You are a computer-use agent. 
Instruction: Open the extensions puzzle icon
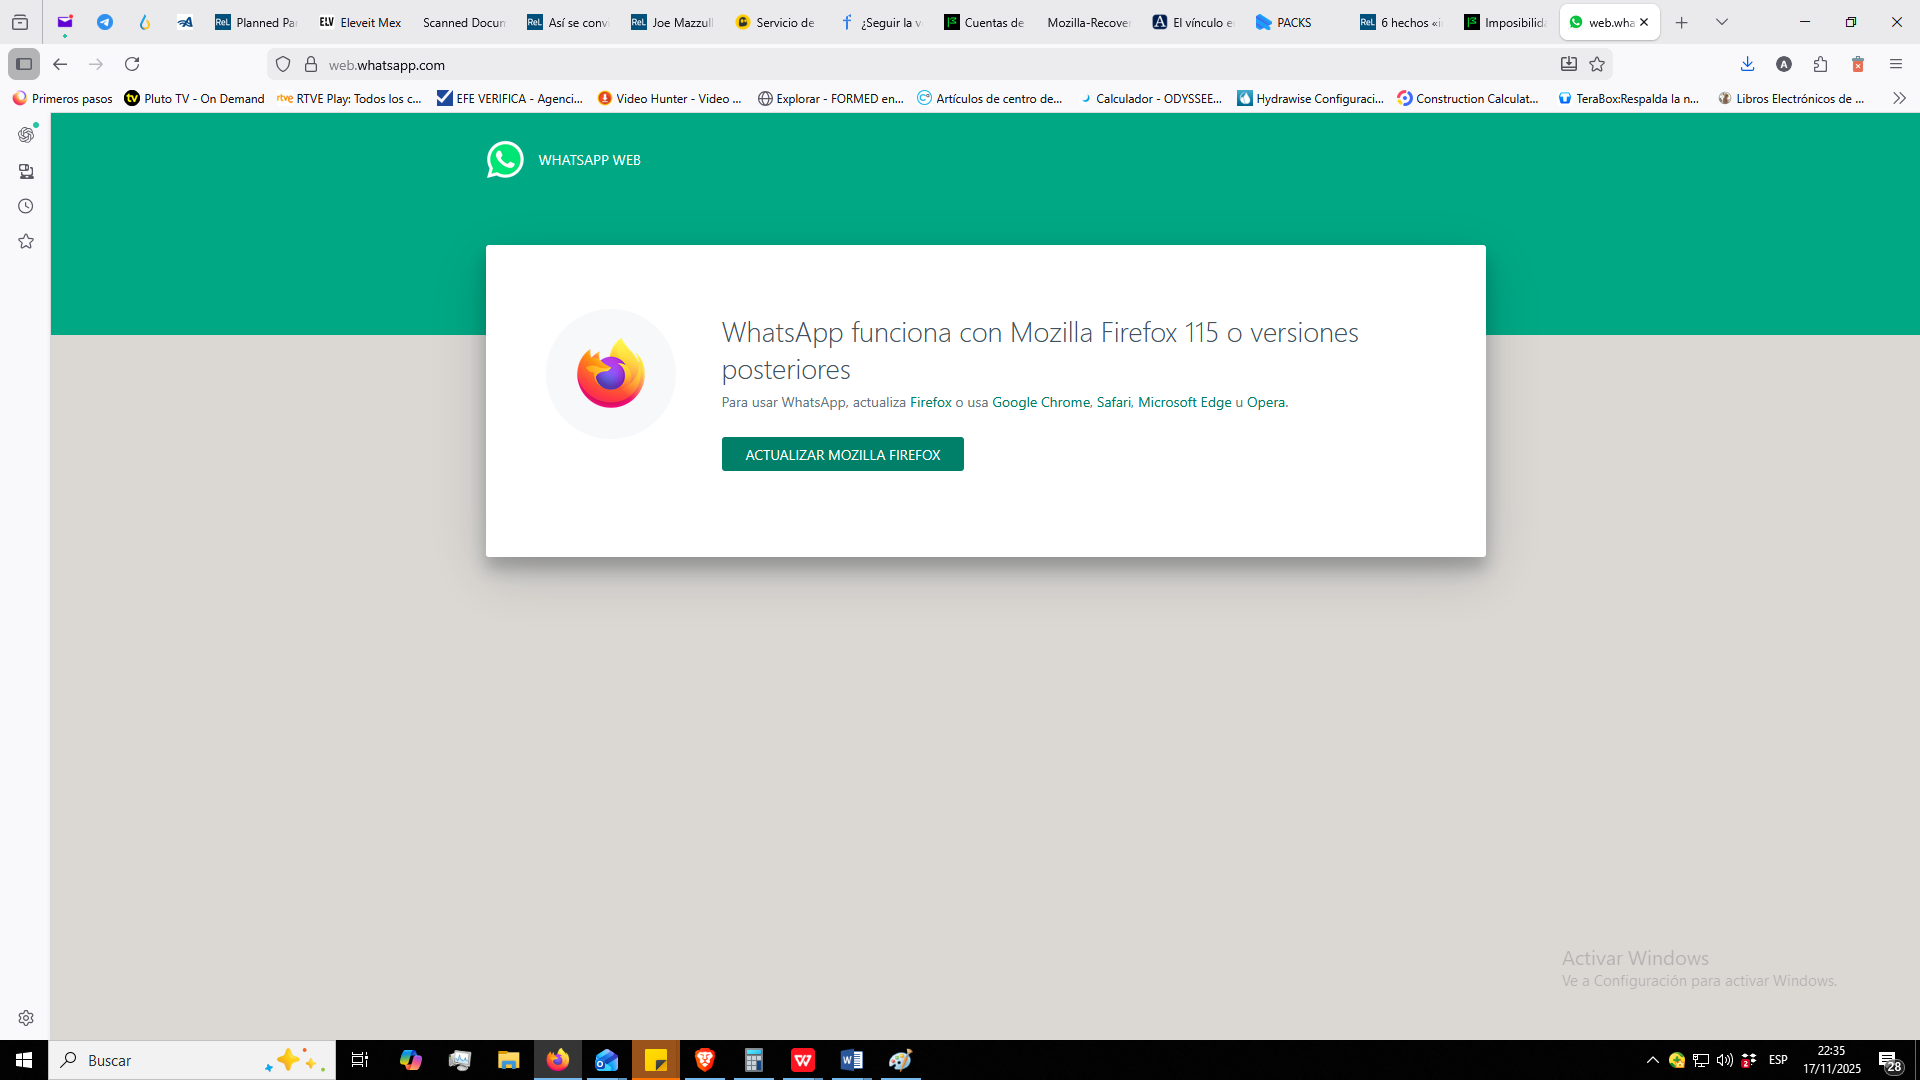(1820, 64)
